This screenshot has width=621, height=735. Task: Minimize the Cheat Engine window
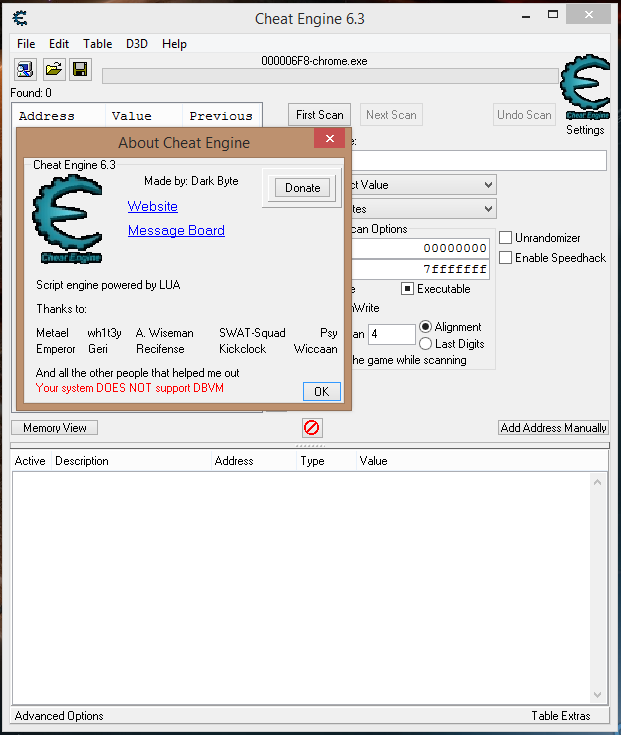pyautogui.click(x=526, y=15)
